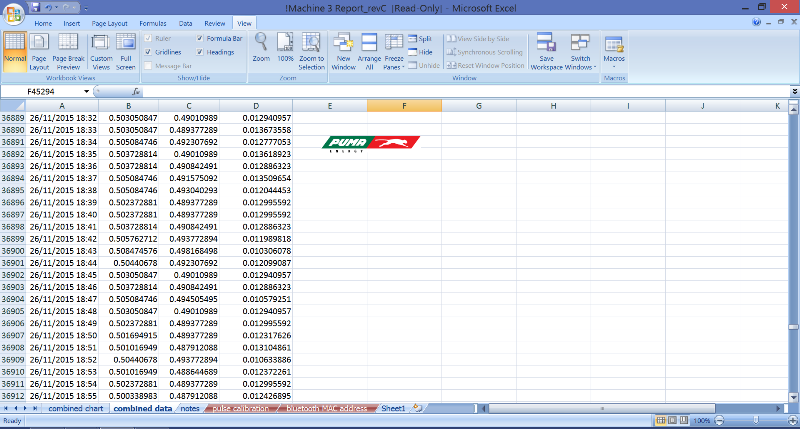Switch to the bluetooth MAC address sheet

click(x=327, y=409)
